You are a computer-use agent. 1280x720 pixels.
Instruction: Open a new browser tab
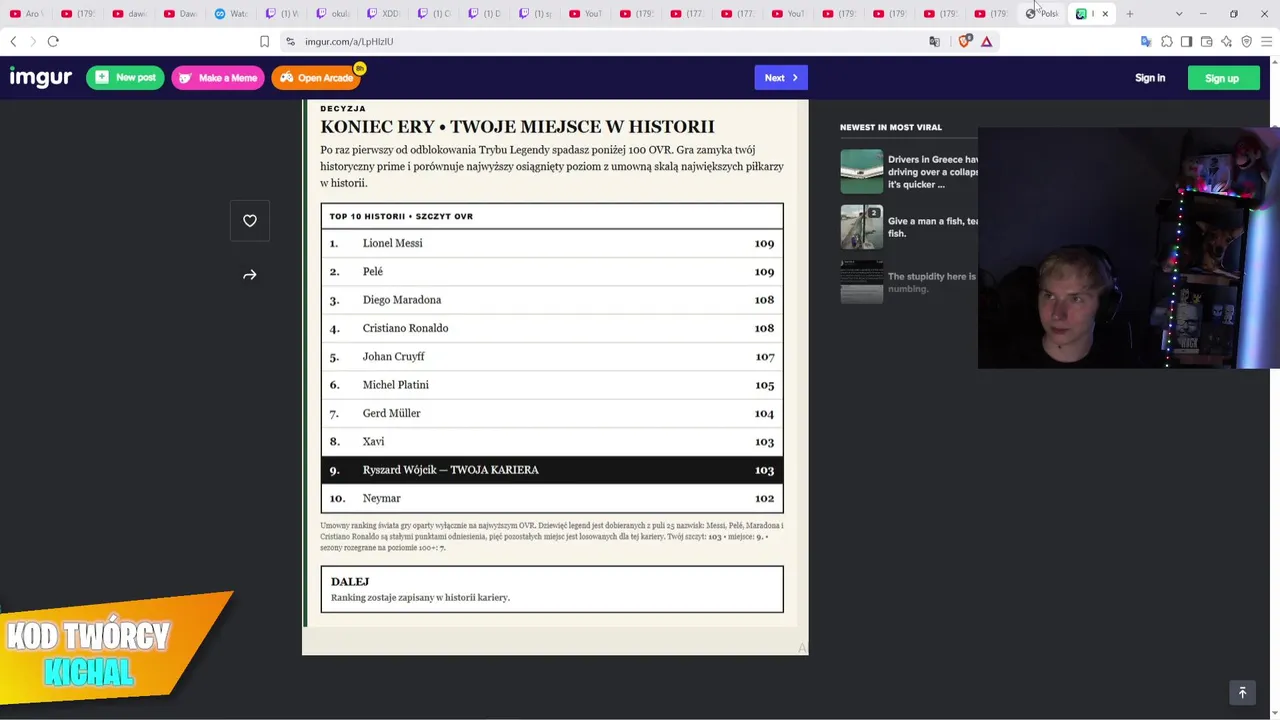1130,14
